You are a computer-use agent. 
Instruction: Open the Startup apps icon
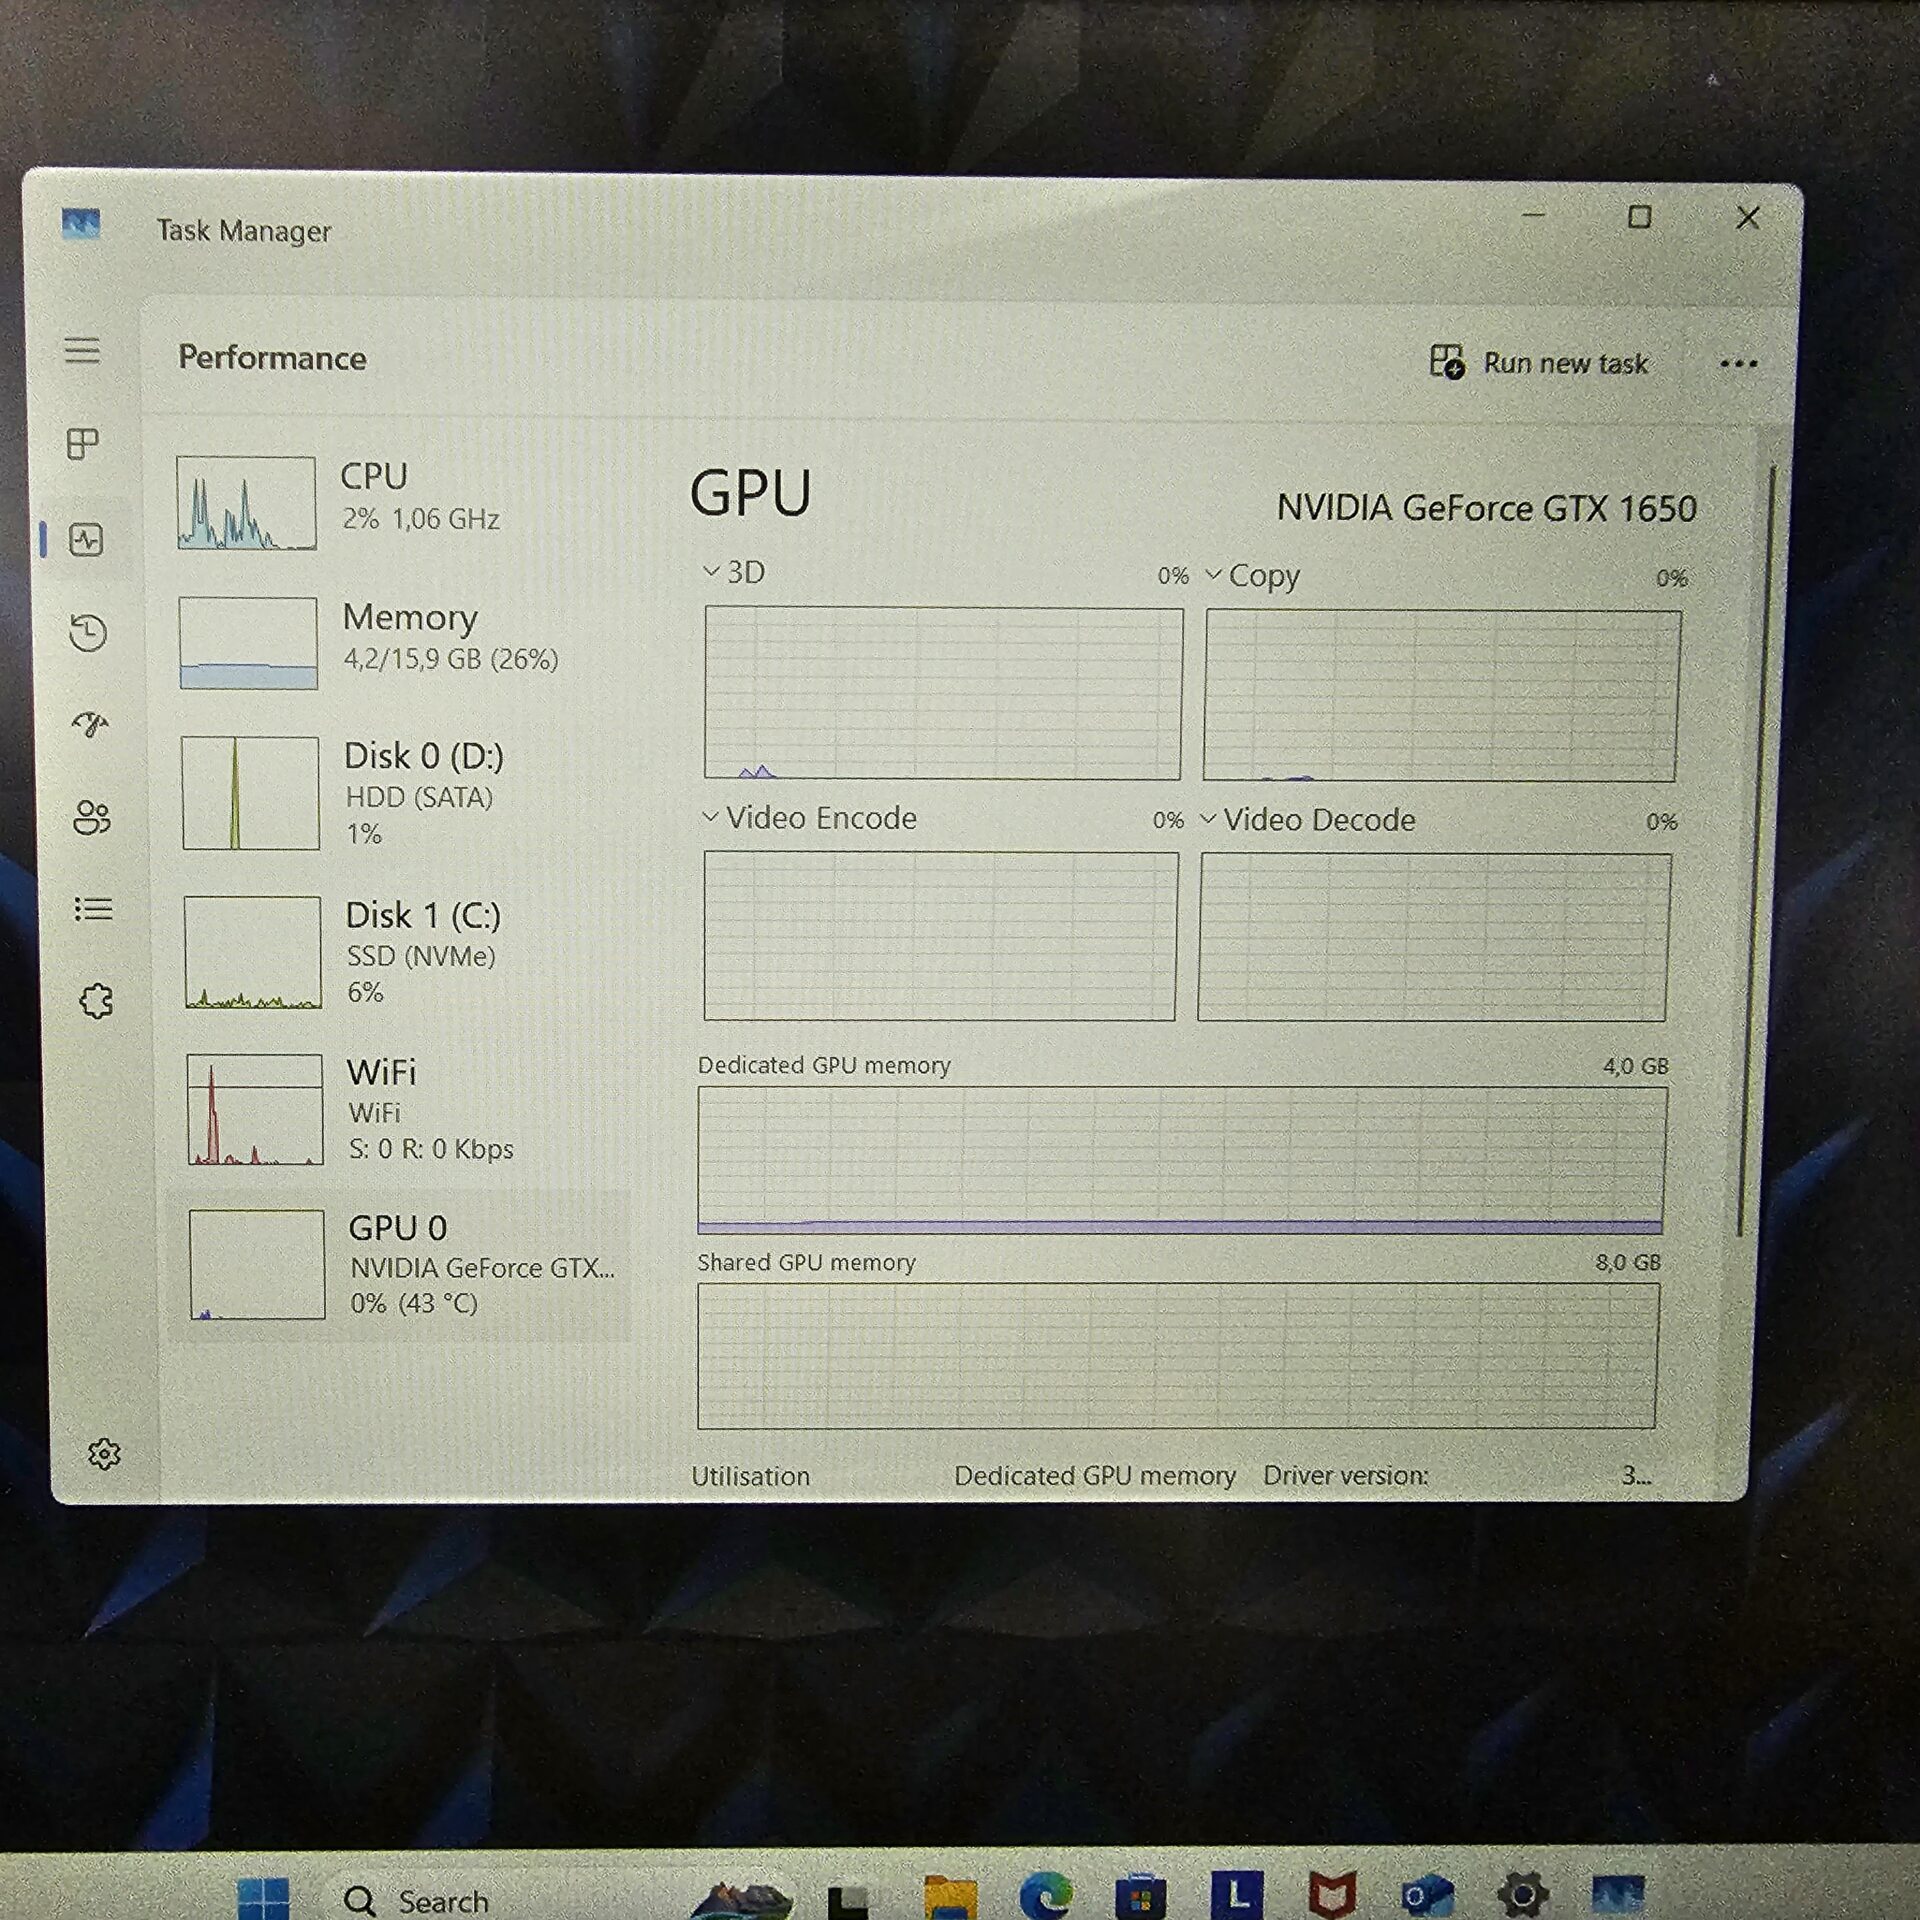tap(90, 724)
